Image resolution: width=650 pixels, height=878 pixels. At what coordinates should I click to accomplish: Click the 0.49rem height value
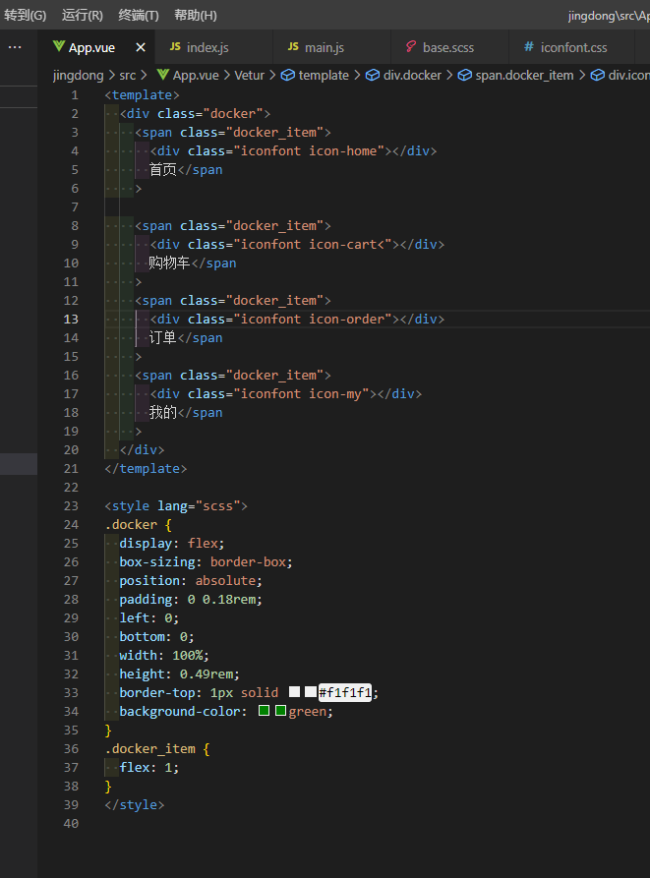pyautogui.click(x=209, y=674)
